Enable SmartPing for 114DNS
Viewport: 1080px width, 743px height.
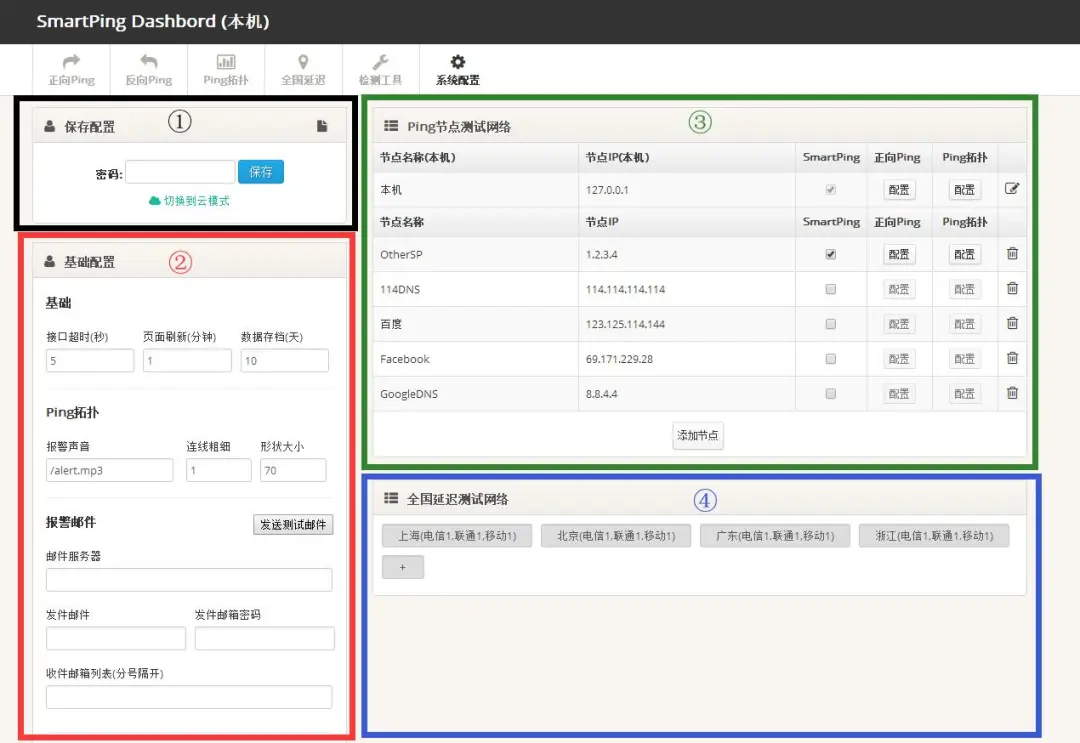pos(831,289)
